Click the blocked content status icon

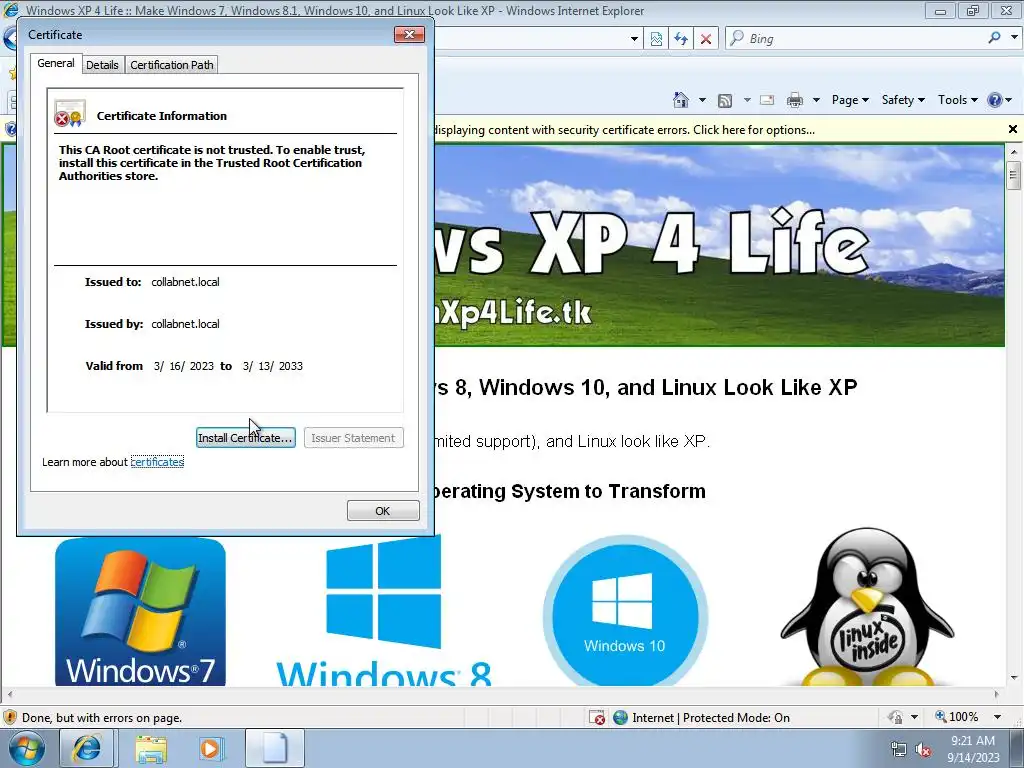pyautogui.click(x=597, y=718)
